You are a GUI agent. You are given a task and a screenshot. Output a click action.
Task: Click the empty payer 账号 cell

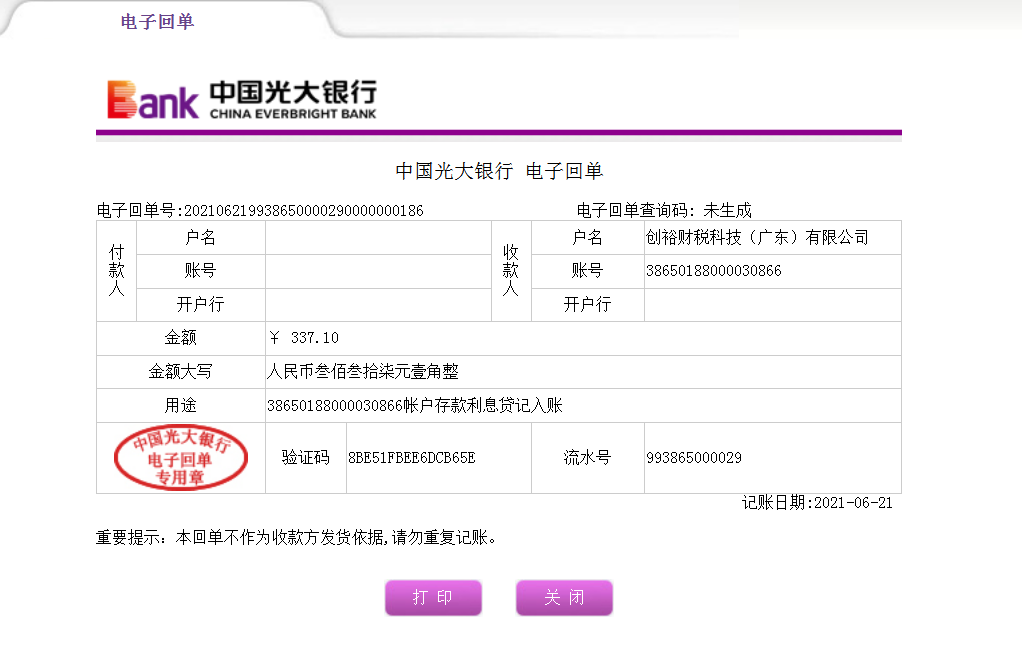[378, 271]
